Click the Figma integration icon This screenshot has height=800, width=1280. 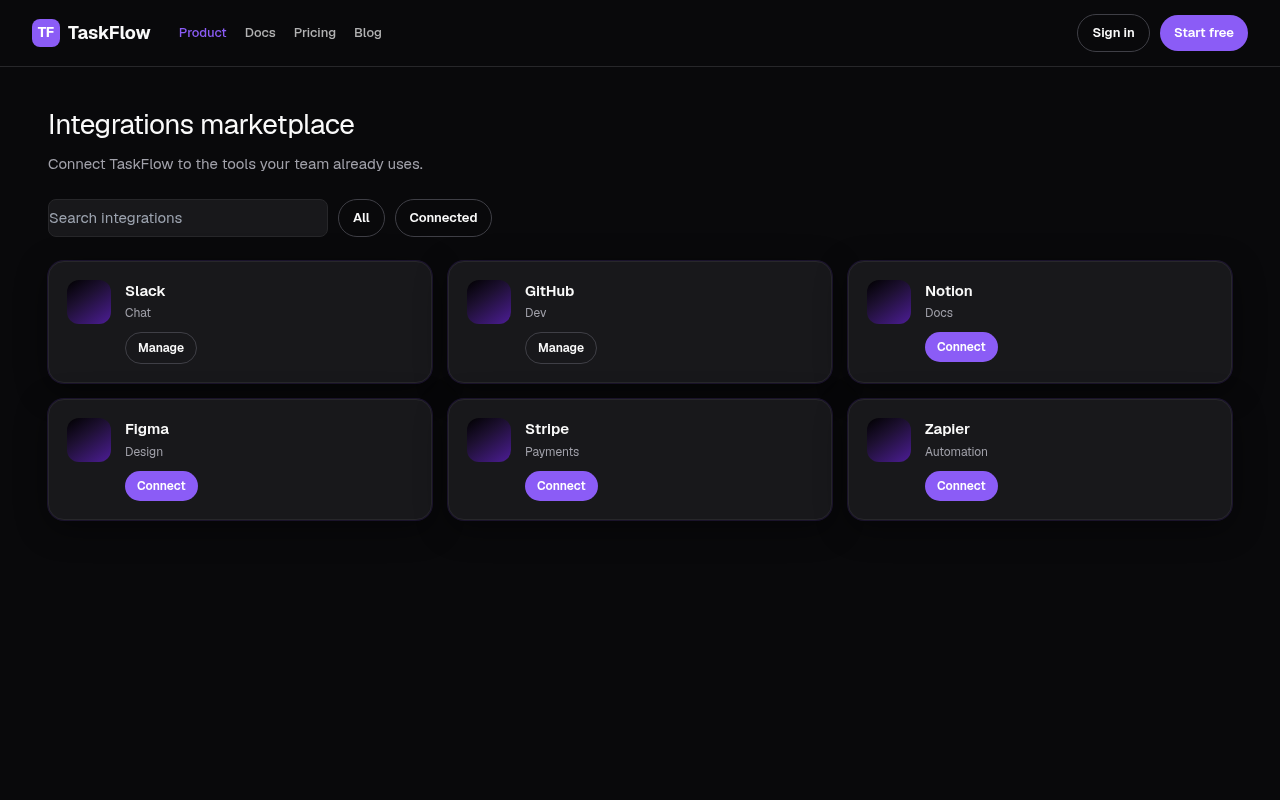coord(89,440)
